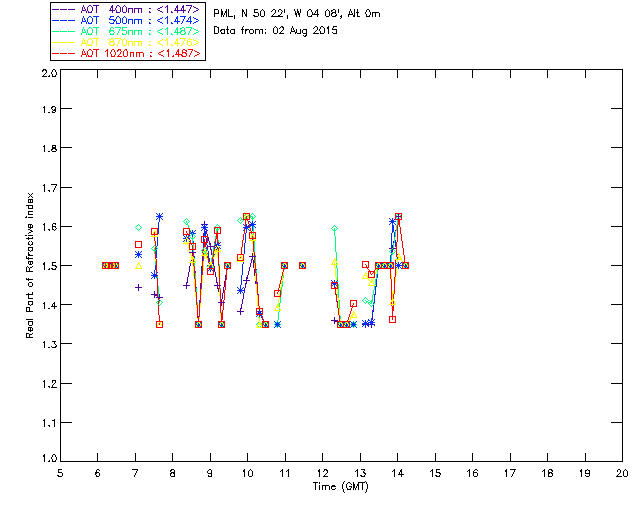Image resolution: width=640 pixels, height=512 pixels.
Task: Click the 7 x-axis tick label
Action: (x=135, y=473)
